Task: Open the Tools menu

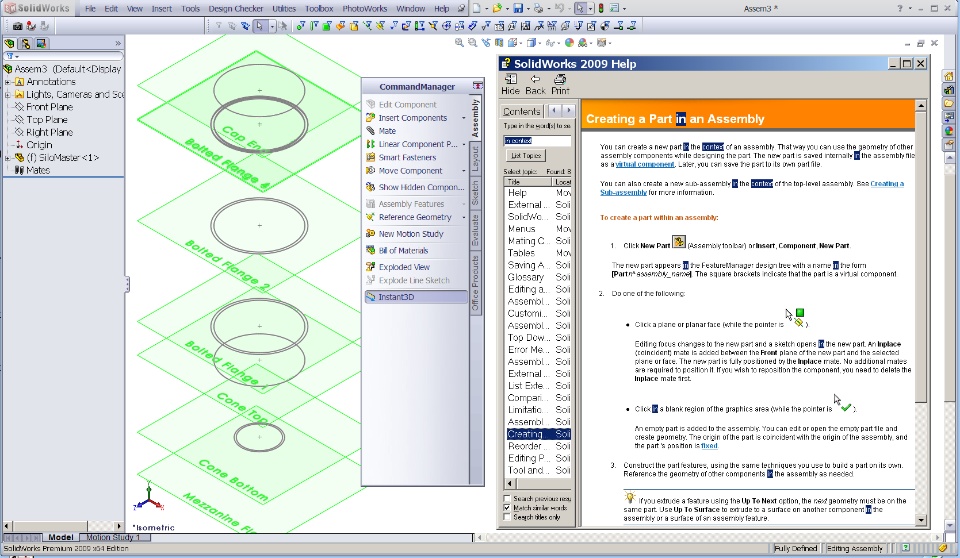Action: [x=190, y=9]
